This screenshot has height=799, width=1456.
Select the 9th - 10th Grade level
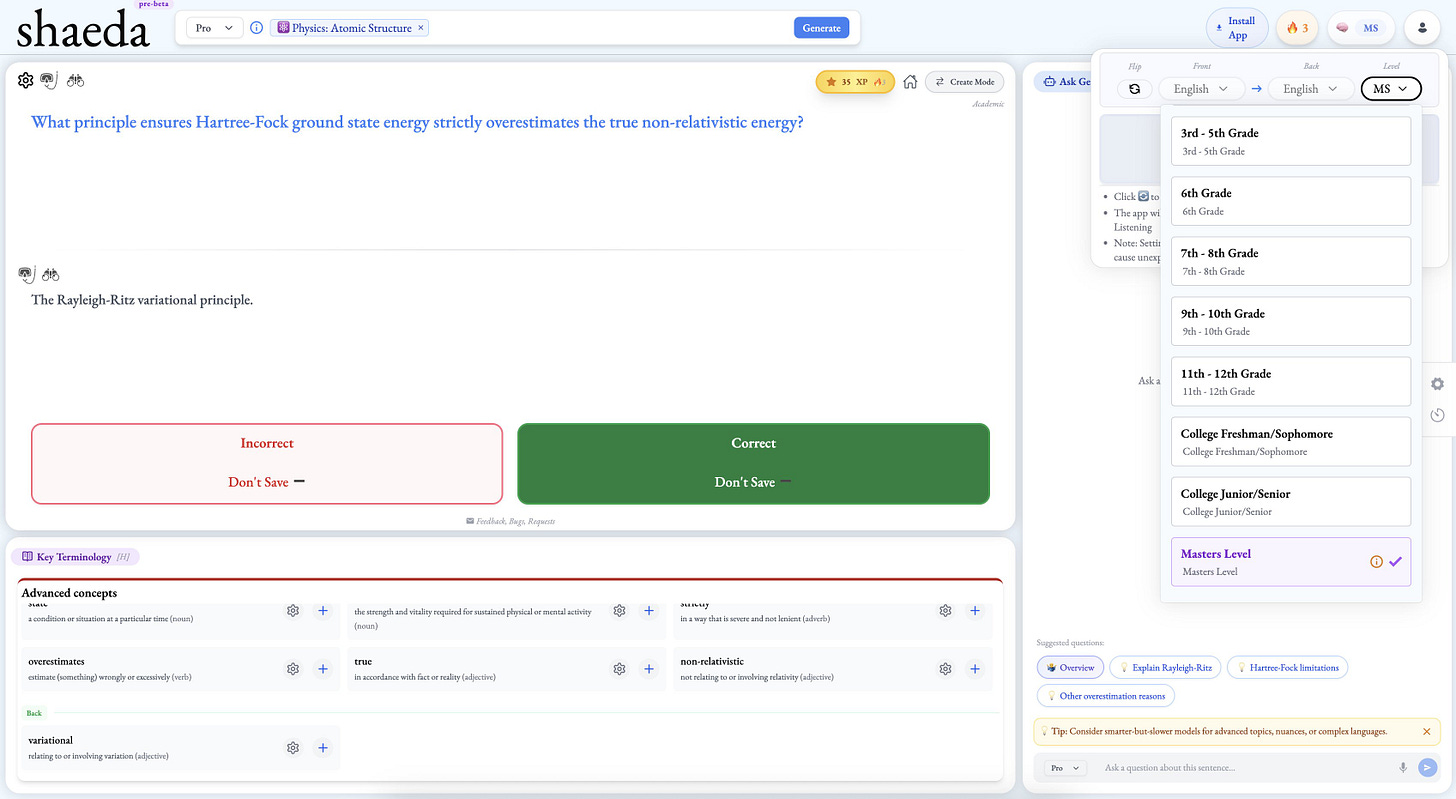[1291, 321]
